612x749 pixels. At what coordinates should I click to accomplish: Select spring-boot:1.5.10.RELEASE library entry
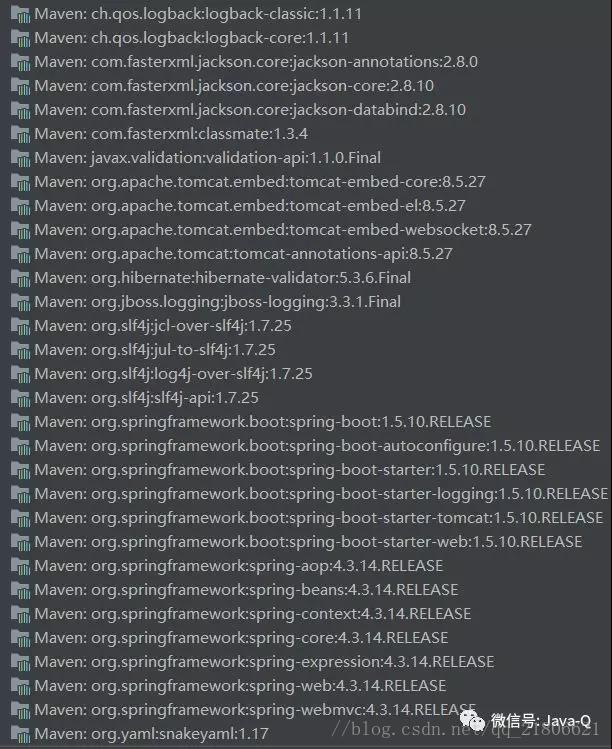point(251,422)
